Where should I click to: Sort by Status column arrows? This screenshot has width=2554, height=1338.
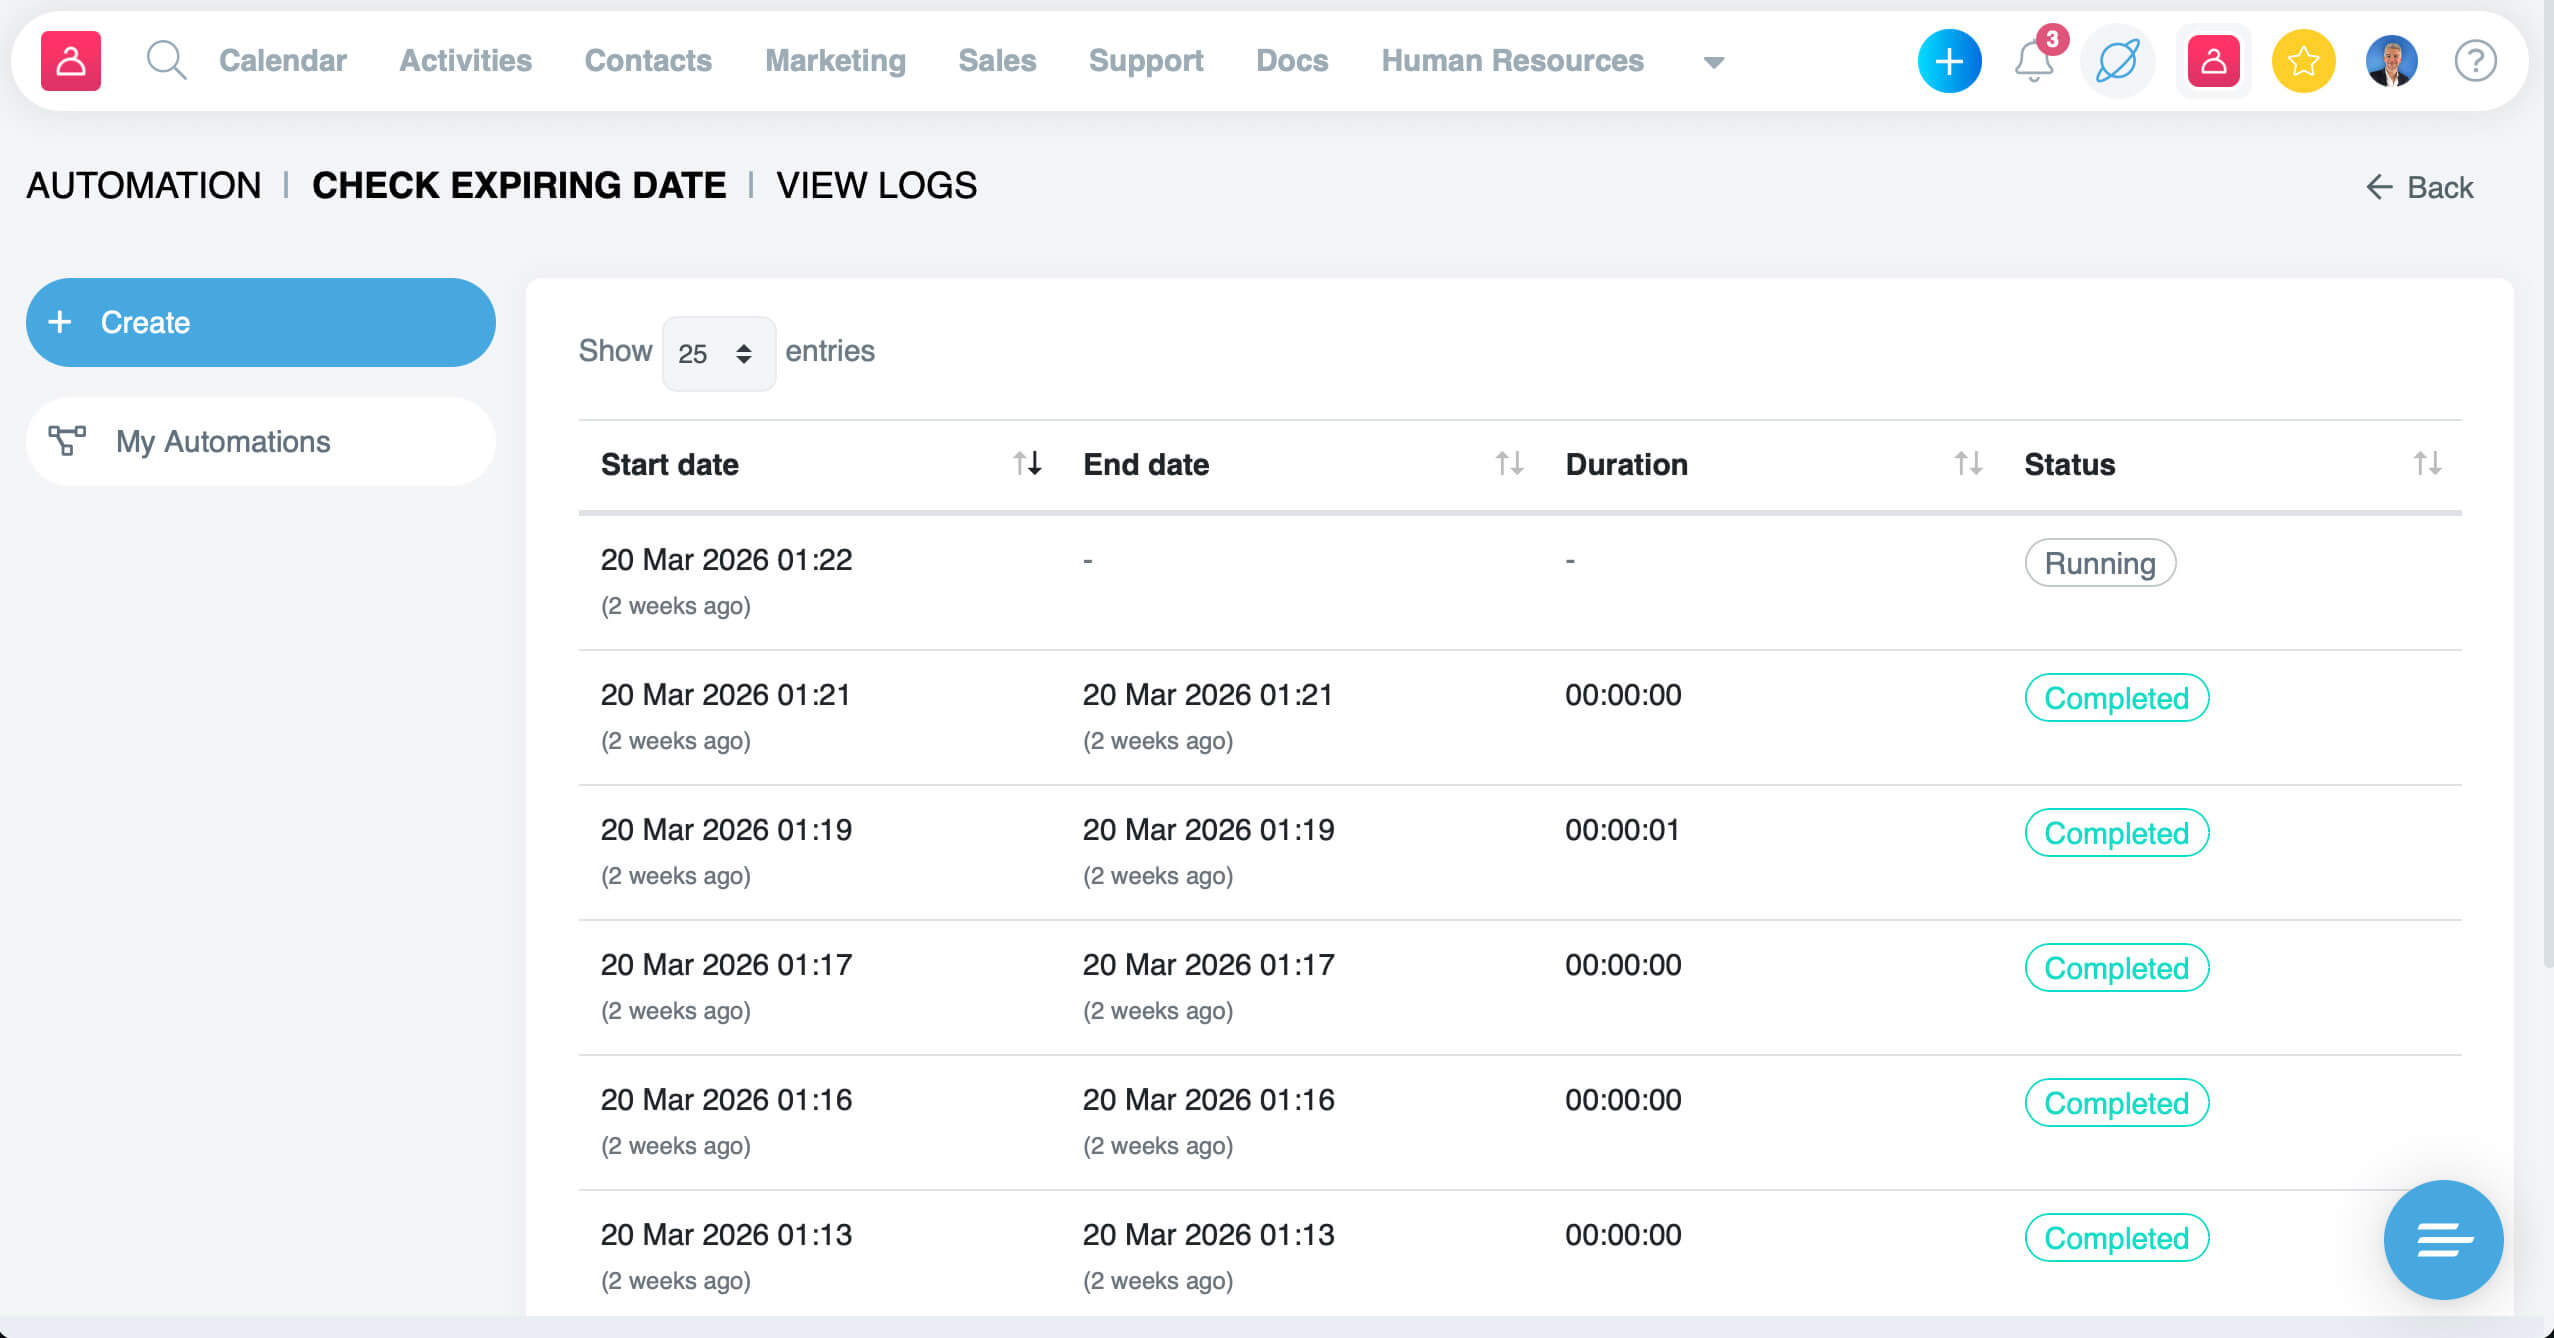pos(2427,463)
